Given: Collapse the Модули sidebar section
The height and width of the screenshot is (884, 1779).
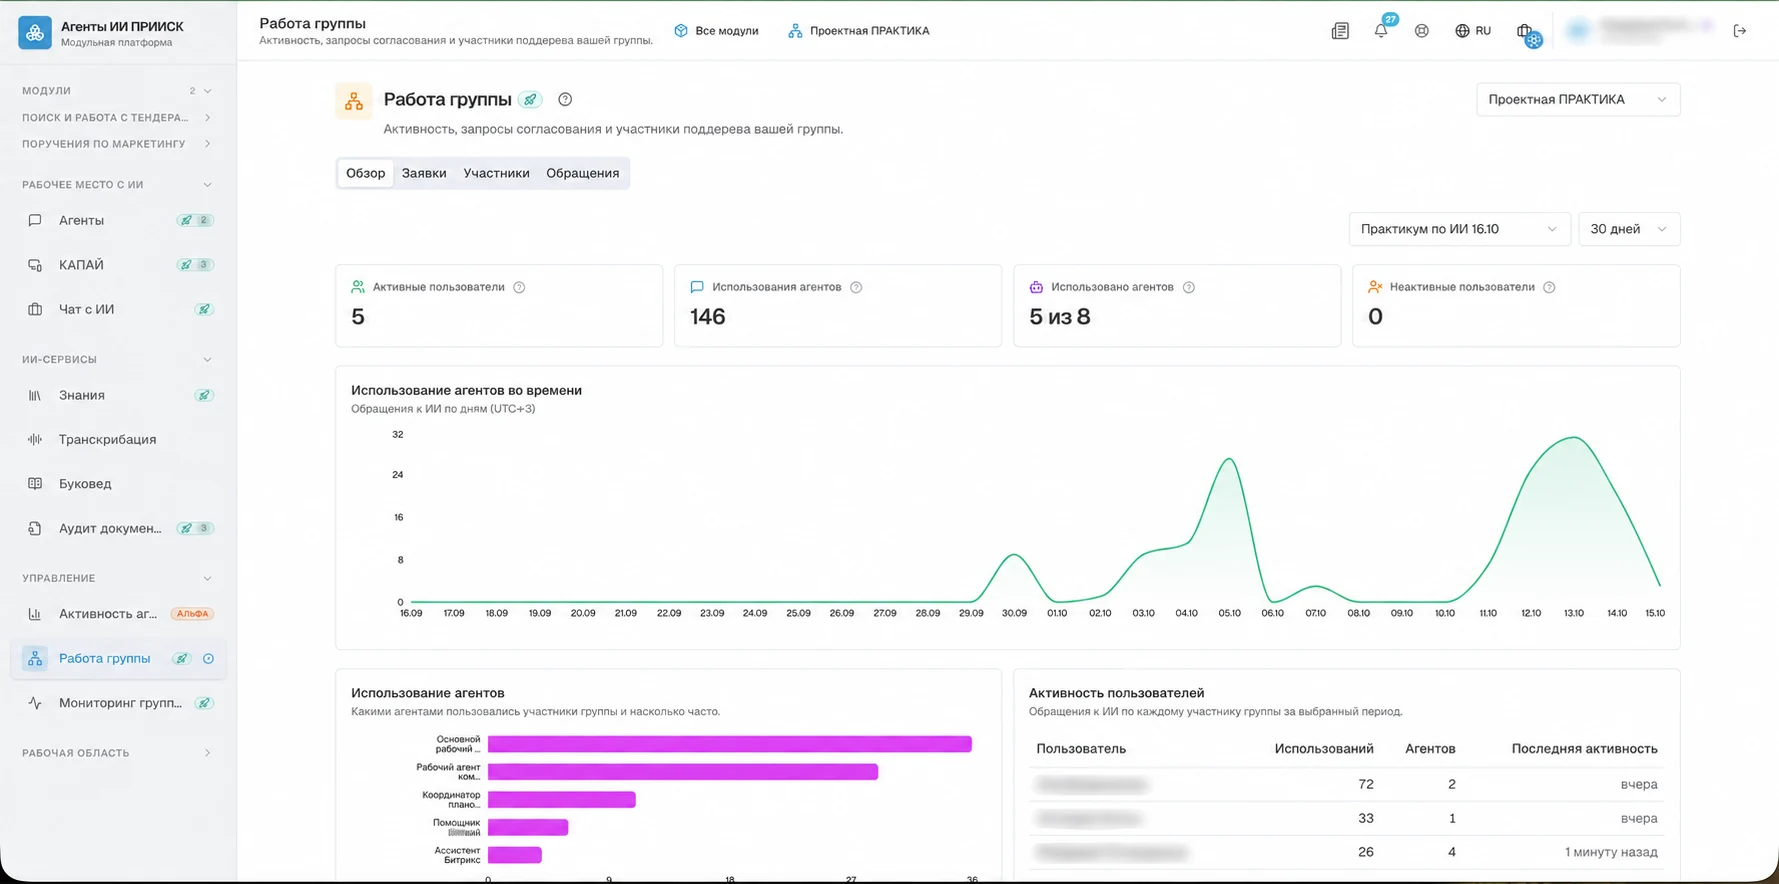Looking at the screenshot, I should (118, 91).
